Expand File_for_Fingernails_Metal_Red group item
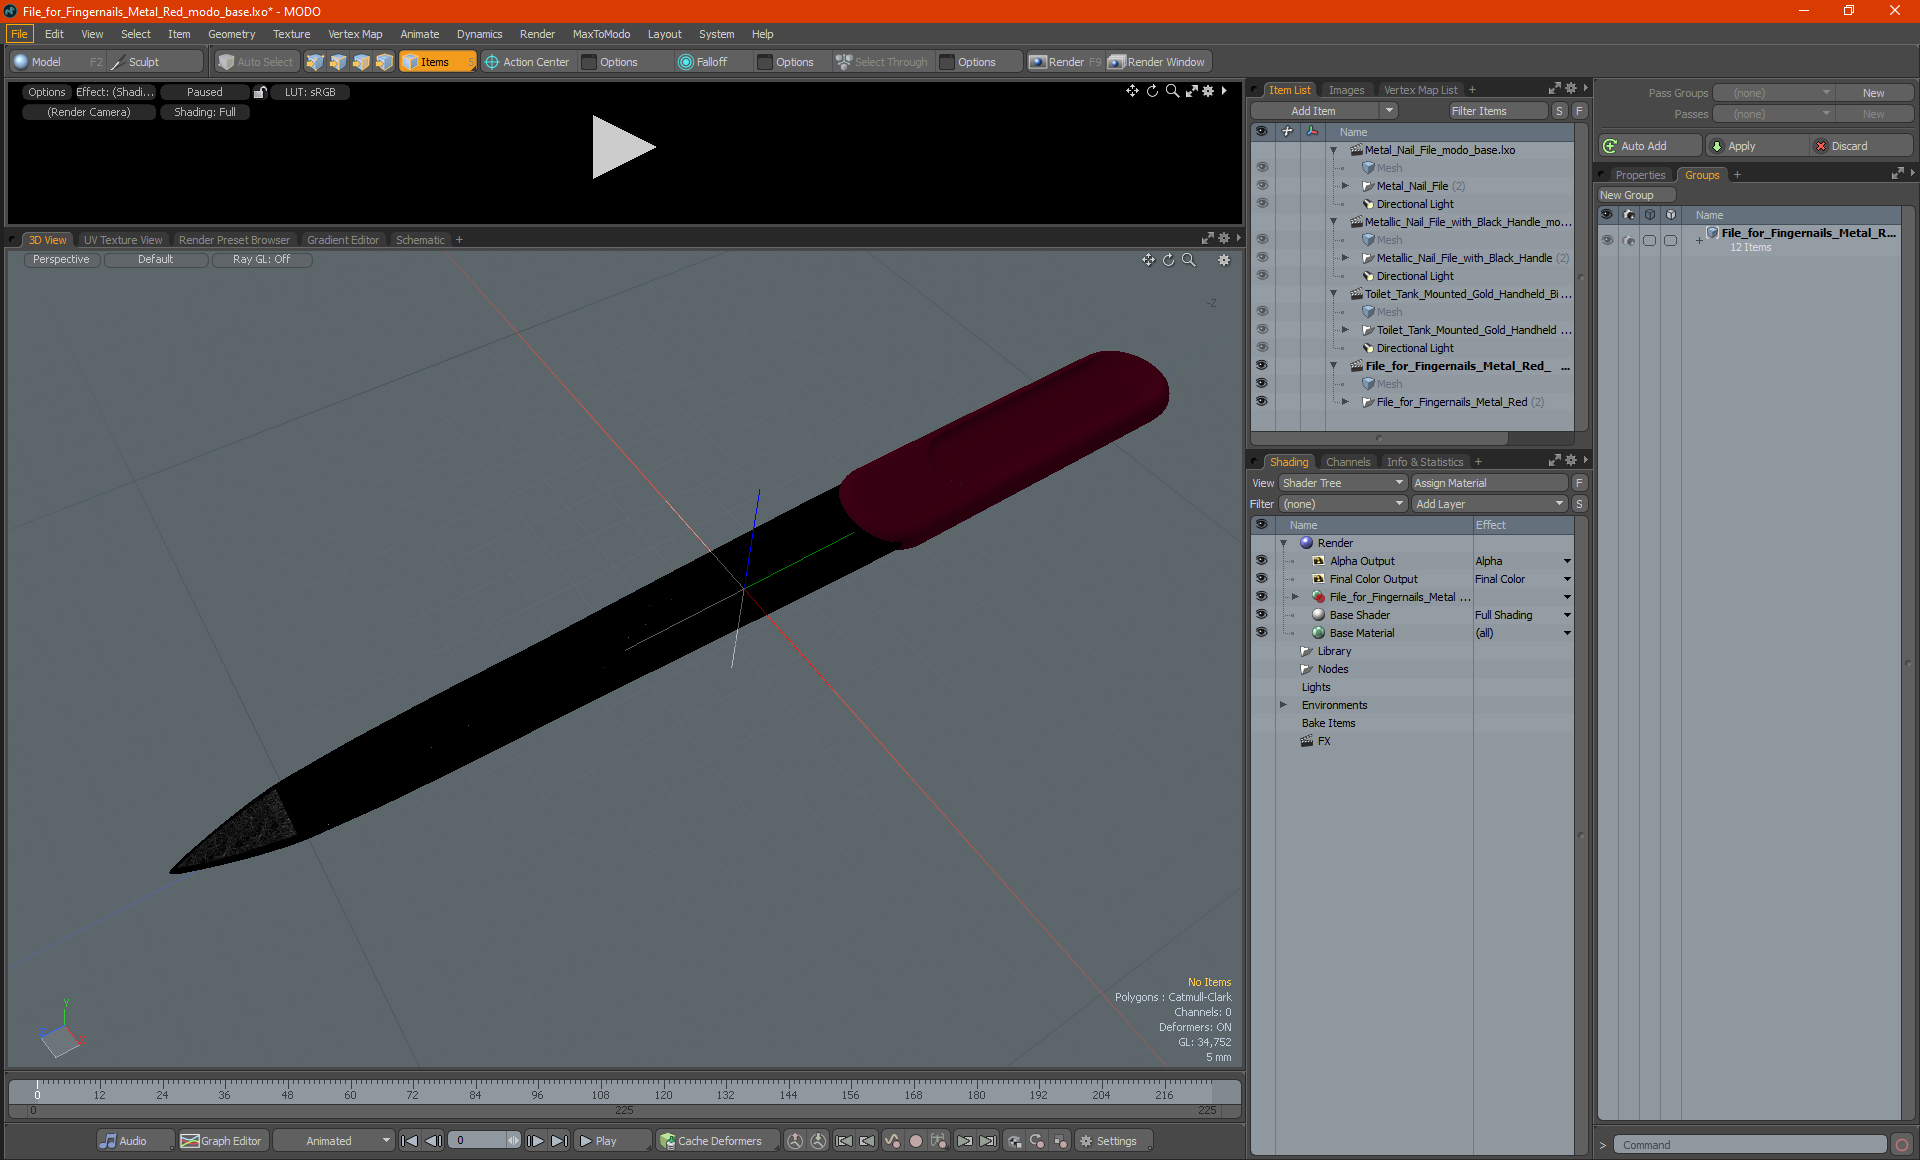 pyautogui.click(x=1345, y=402)
